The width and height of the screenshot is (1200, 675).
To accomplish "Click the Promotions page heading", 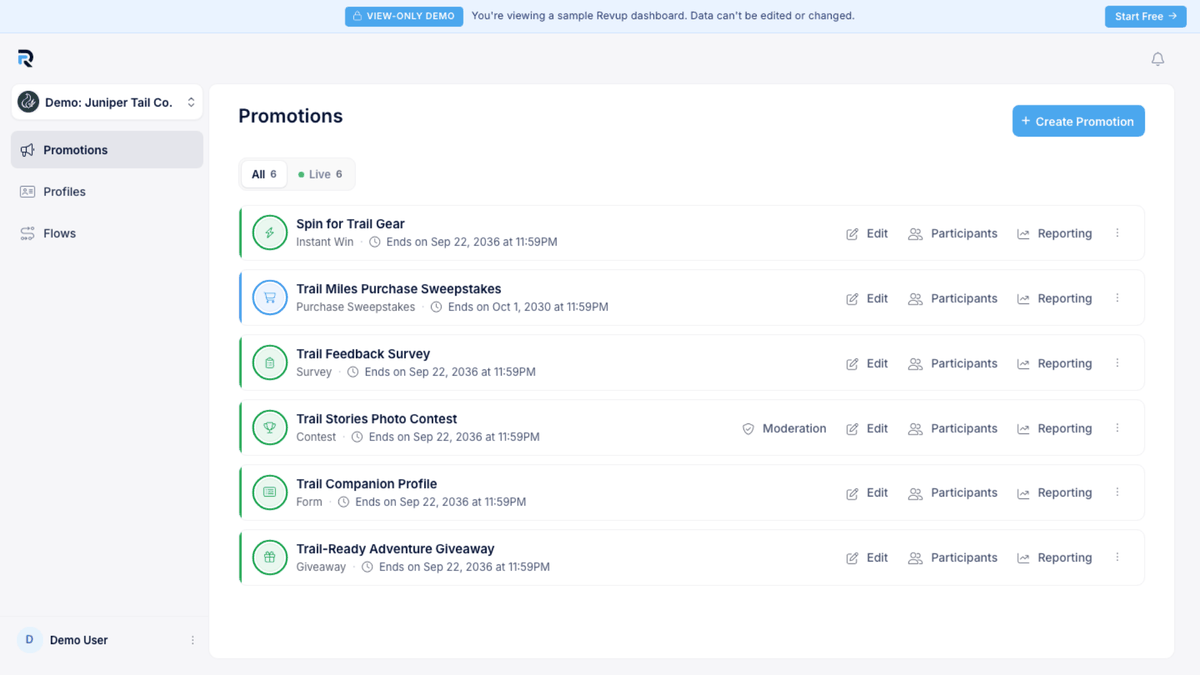I will [x=291, y=116].
